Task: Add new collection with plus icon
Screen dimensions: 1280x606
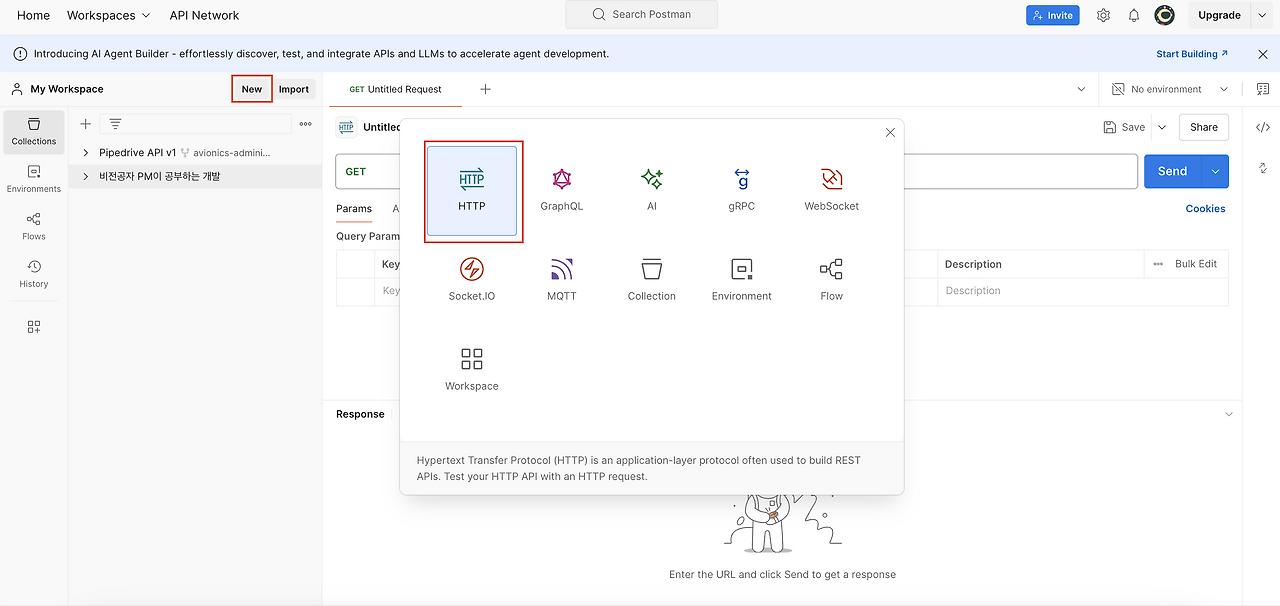Action: [x=86, y=124]
